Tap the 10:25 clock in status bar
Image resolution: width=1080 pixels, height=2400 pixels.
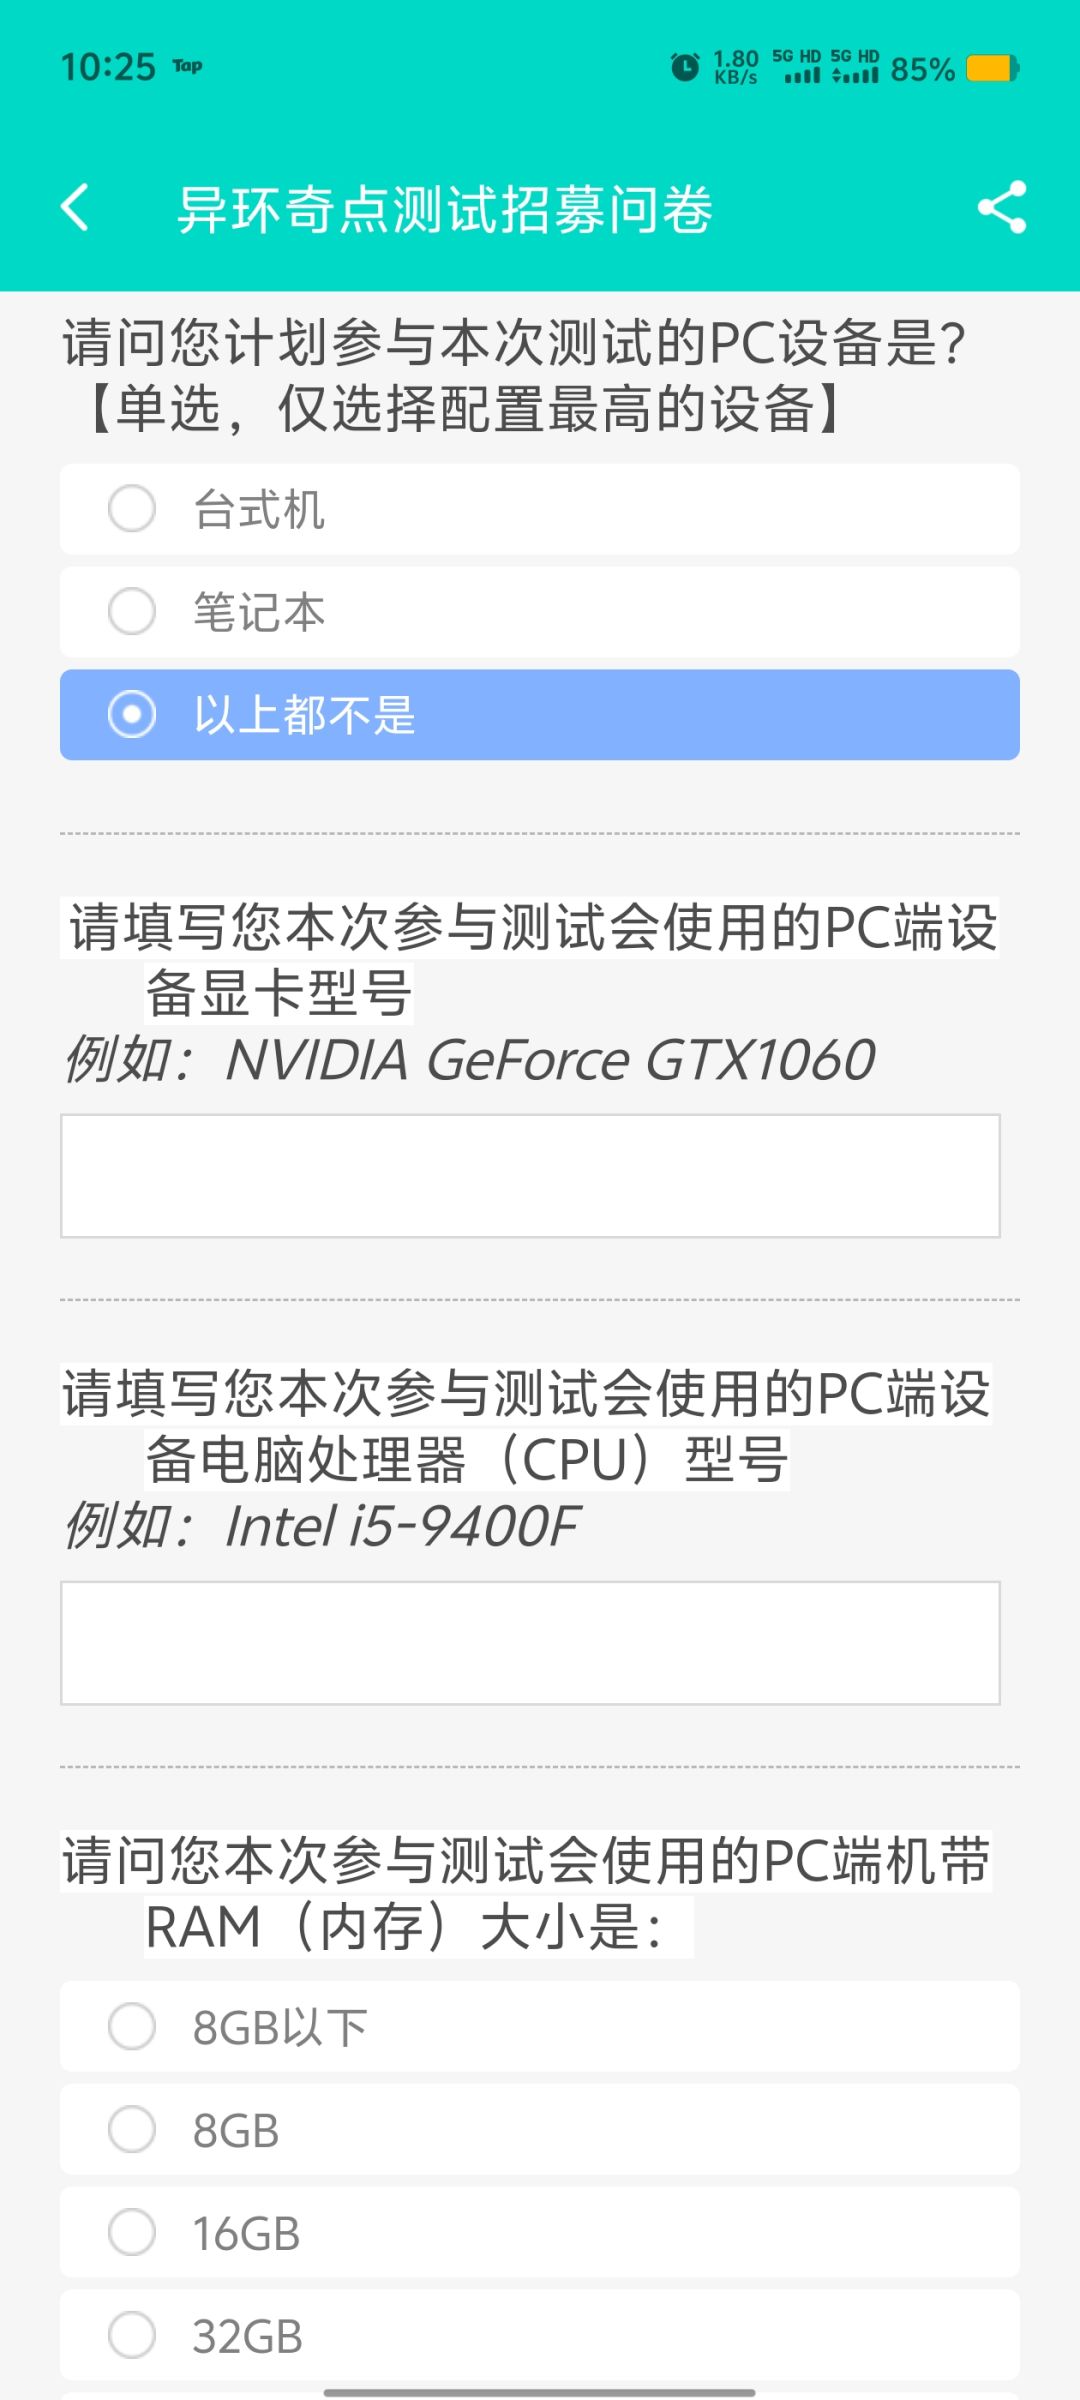(x=108, y=68)
